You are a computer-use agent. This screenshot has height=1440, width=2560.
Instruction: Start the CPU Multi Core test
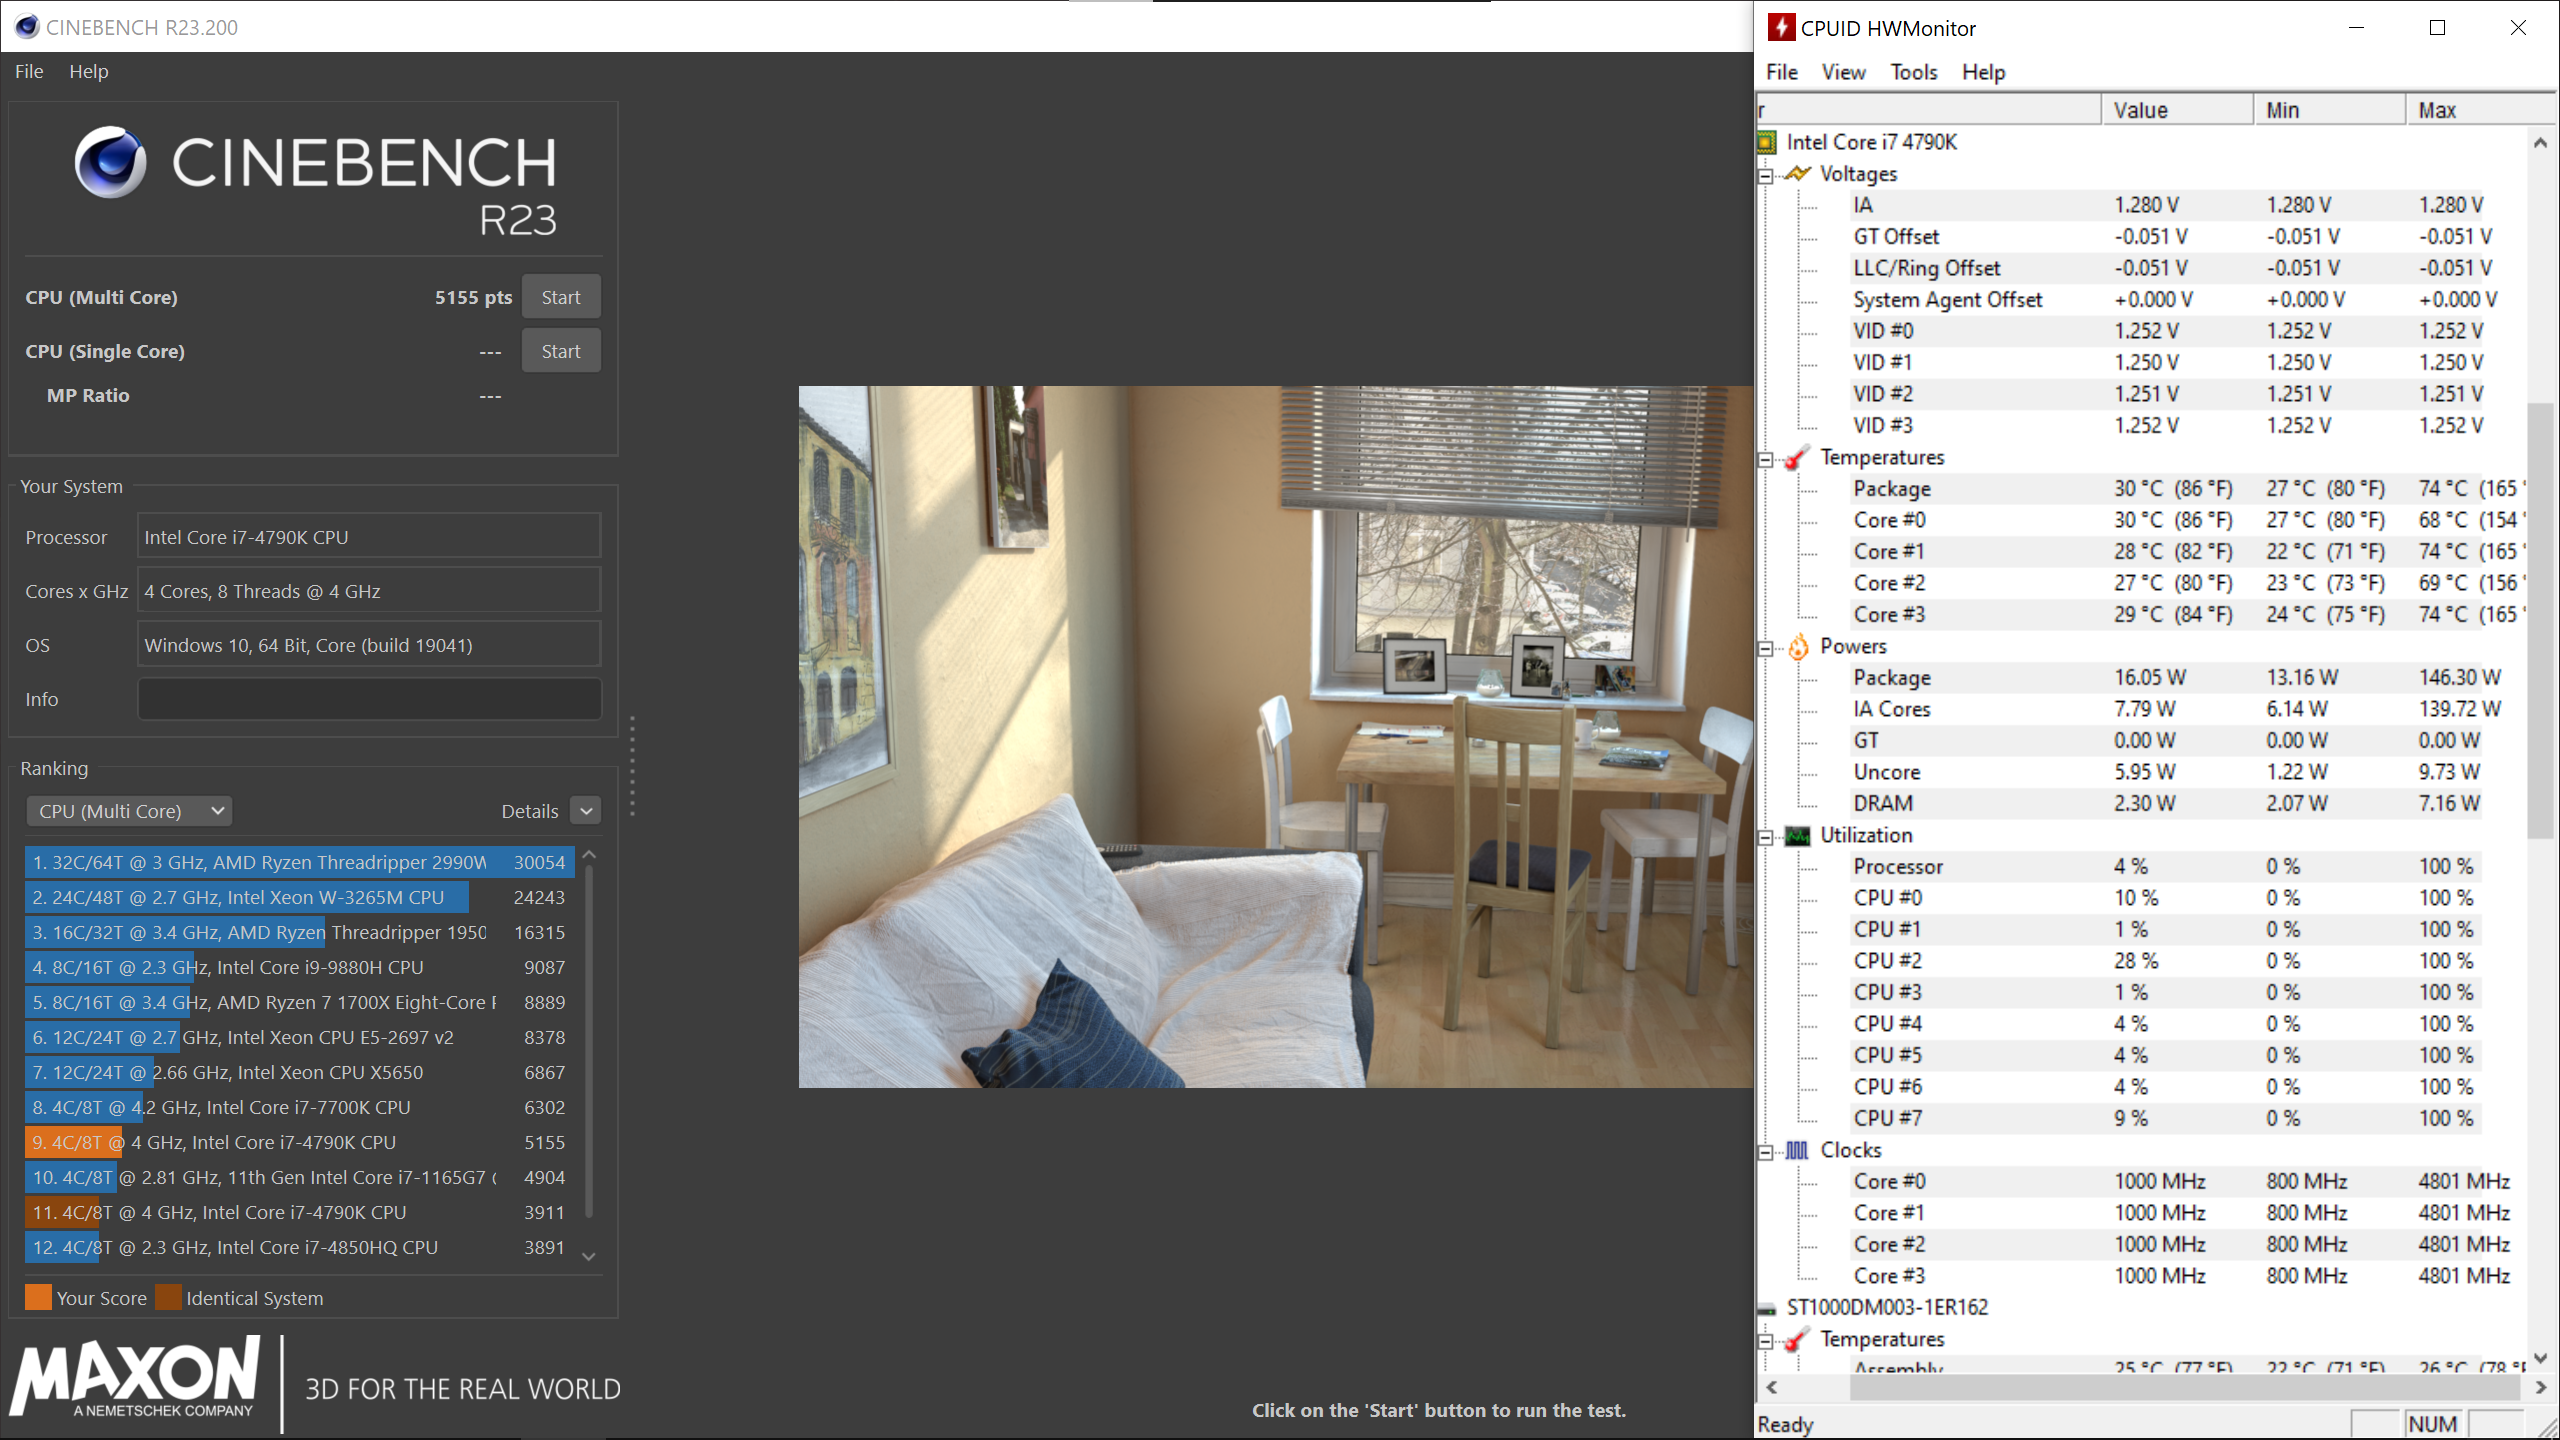point(561,297)
